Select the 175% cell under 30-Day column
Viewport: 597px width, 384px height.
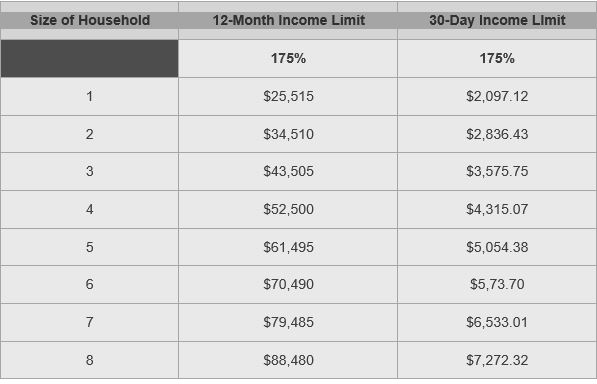pyautogui.click(x=497, y=59)
